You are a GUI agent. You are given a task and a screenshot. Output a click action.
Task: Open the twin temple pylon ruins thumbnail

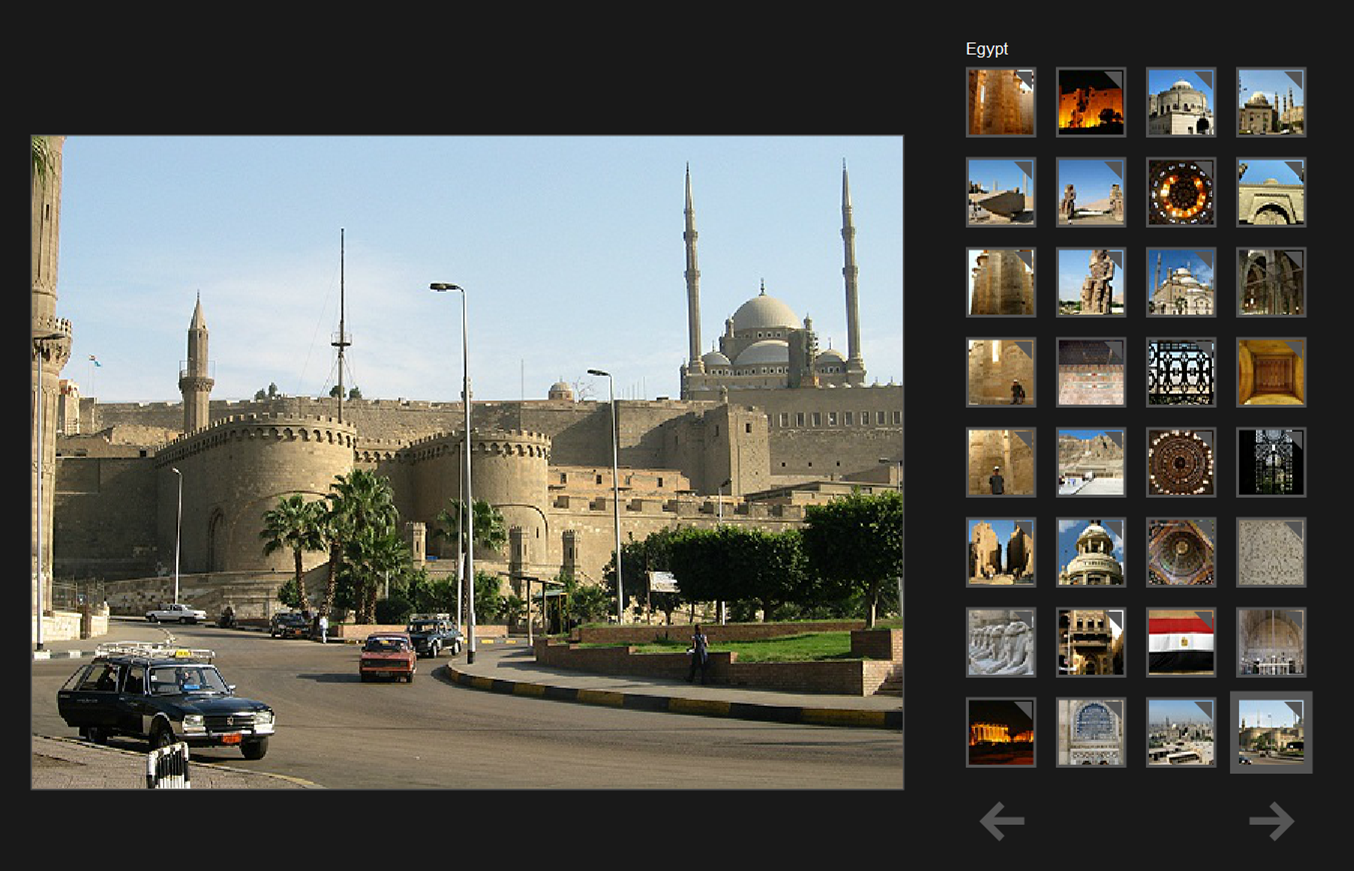coord(1001,552)
